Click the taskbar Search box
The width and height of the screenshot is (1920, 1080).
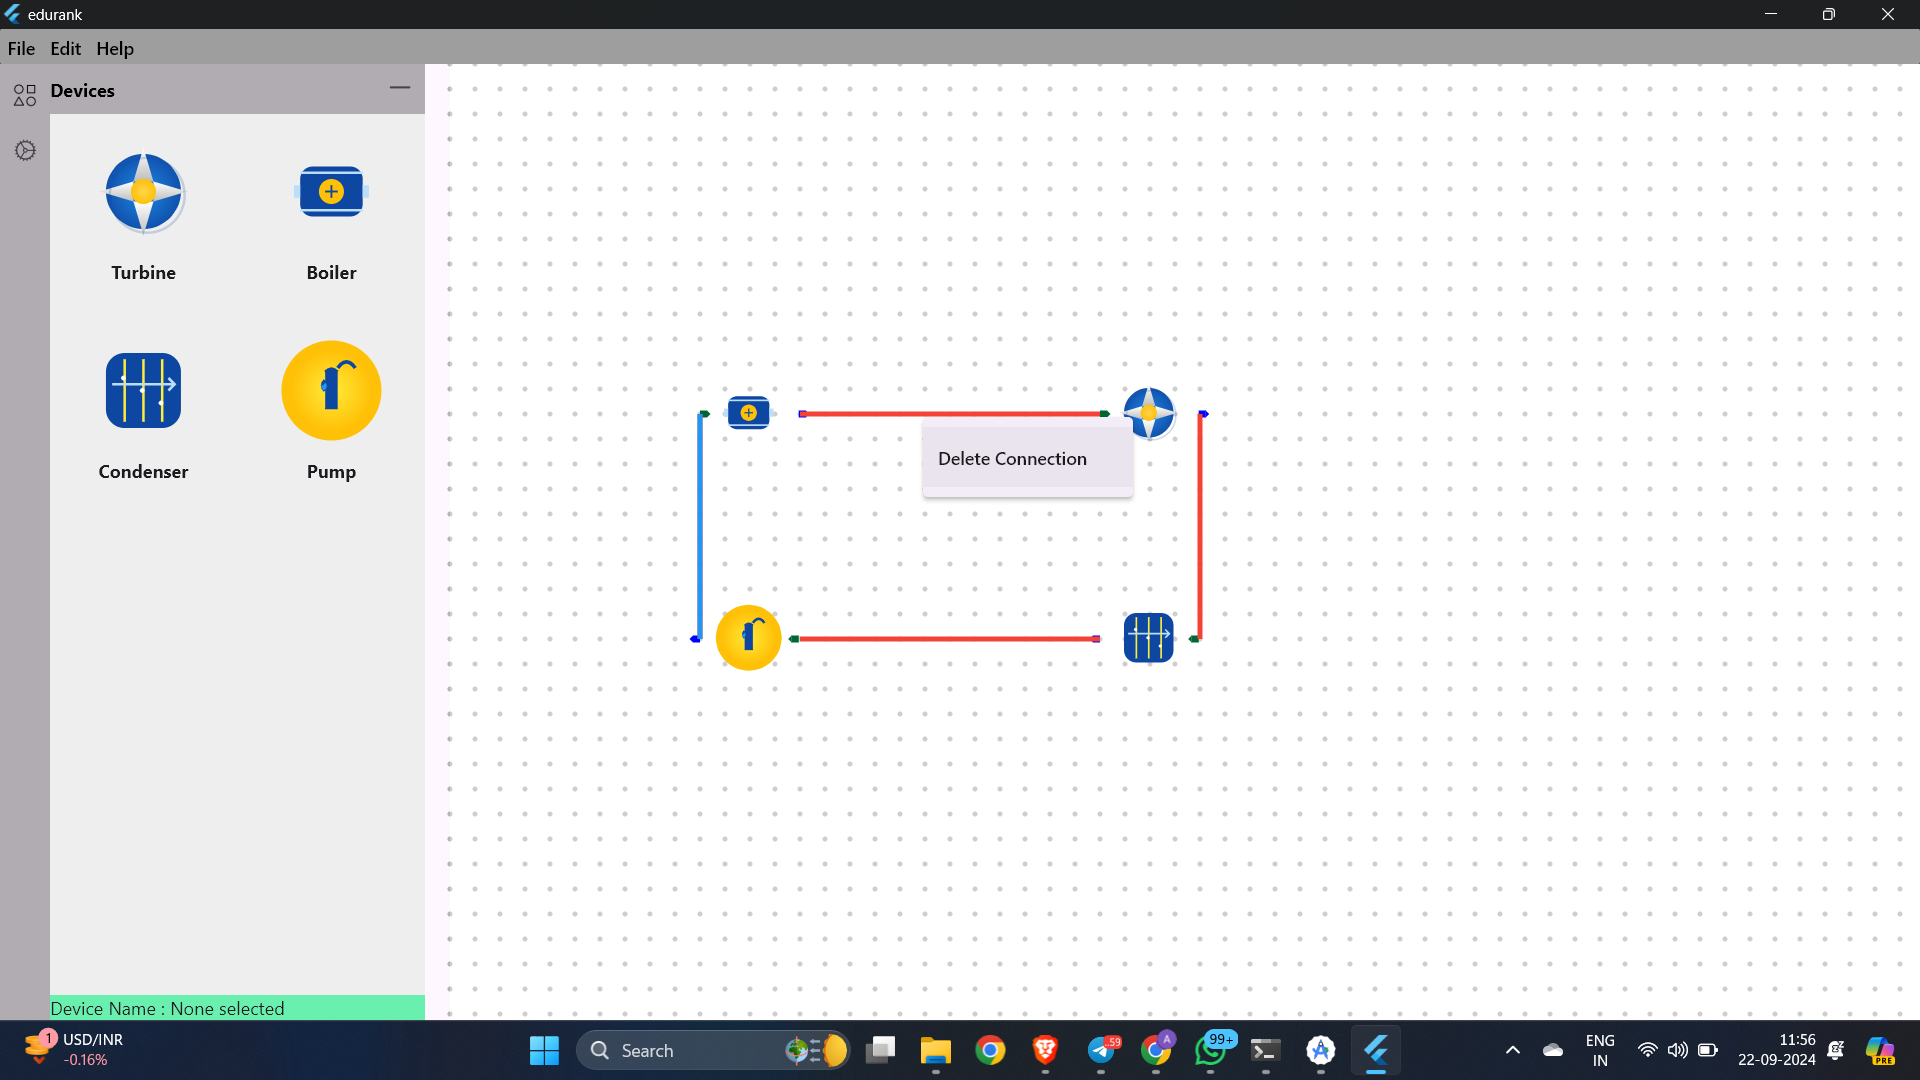713,1050
